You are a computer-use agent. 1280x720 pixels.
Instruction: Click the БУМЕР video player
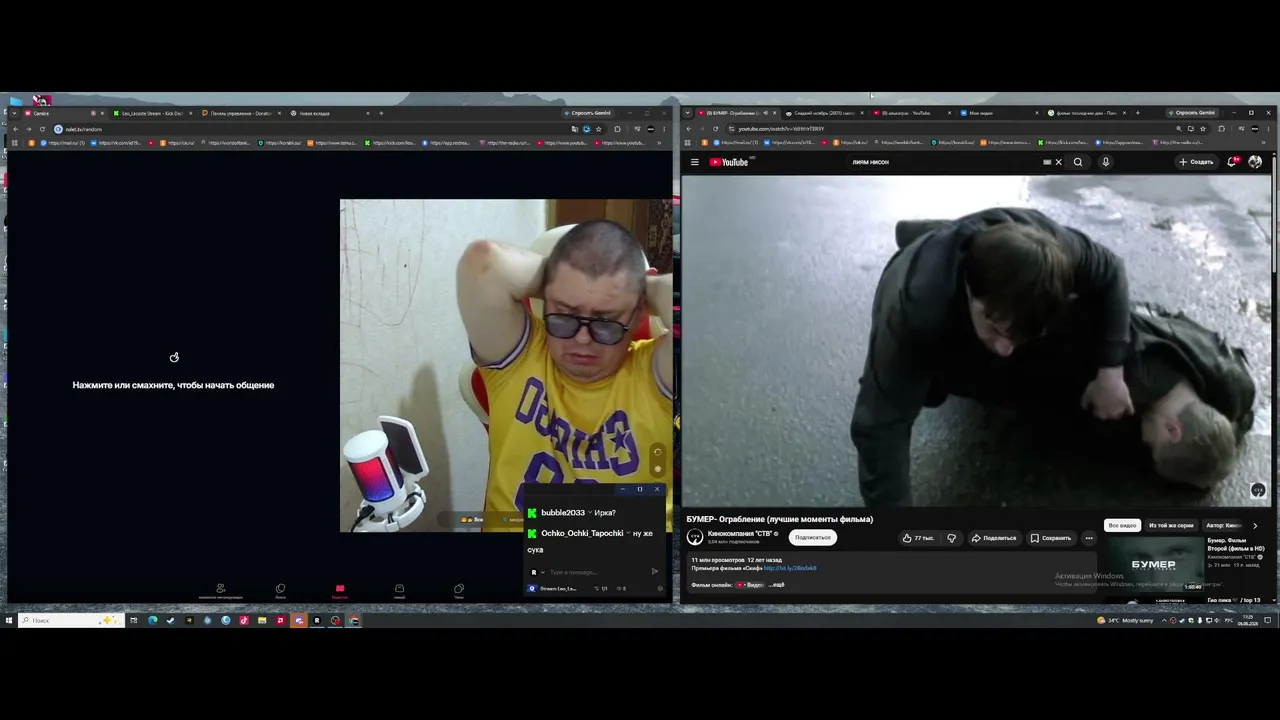coord(976,341)
